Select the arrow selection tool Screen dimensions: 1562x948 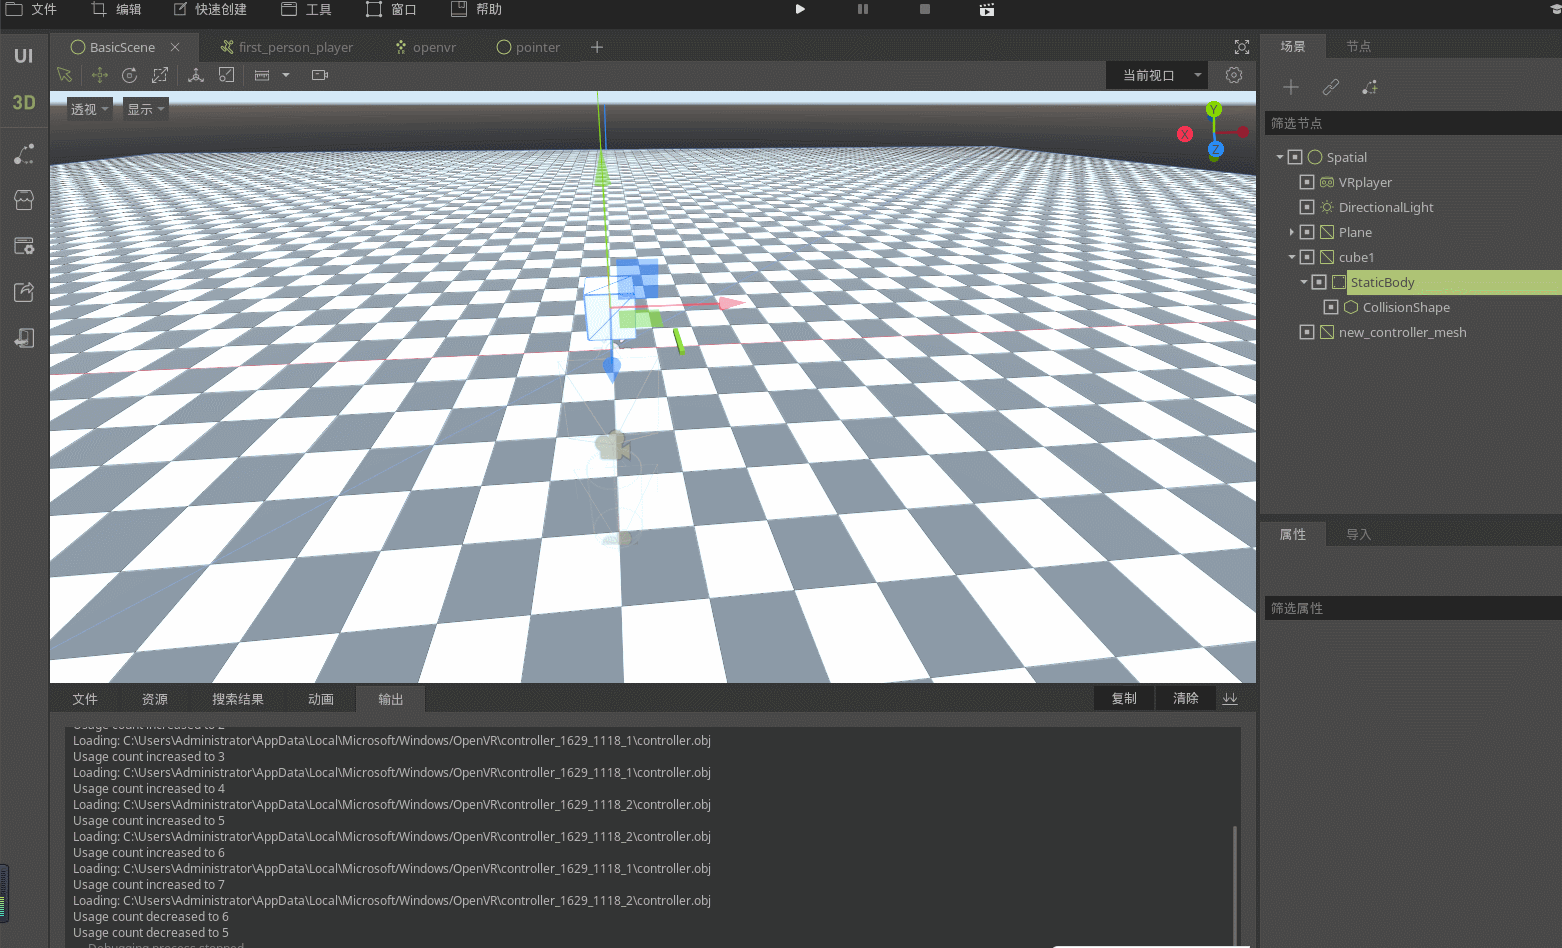pos(65,75)
